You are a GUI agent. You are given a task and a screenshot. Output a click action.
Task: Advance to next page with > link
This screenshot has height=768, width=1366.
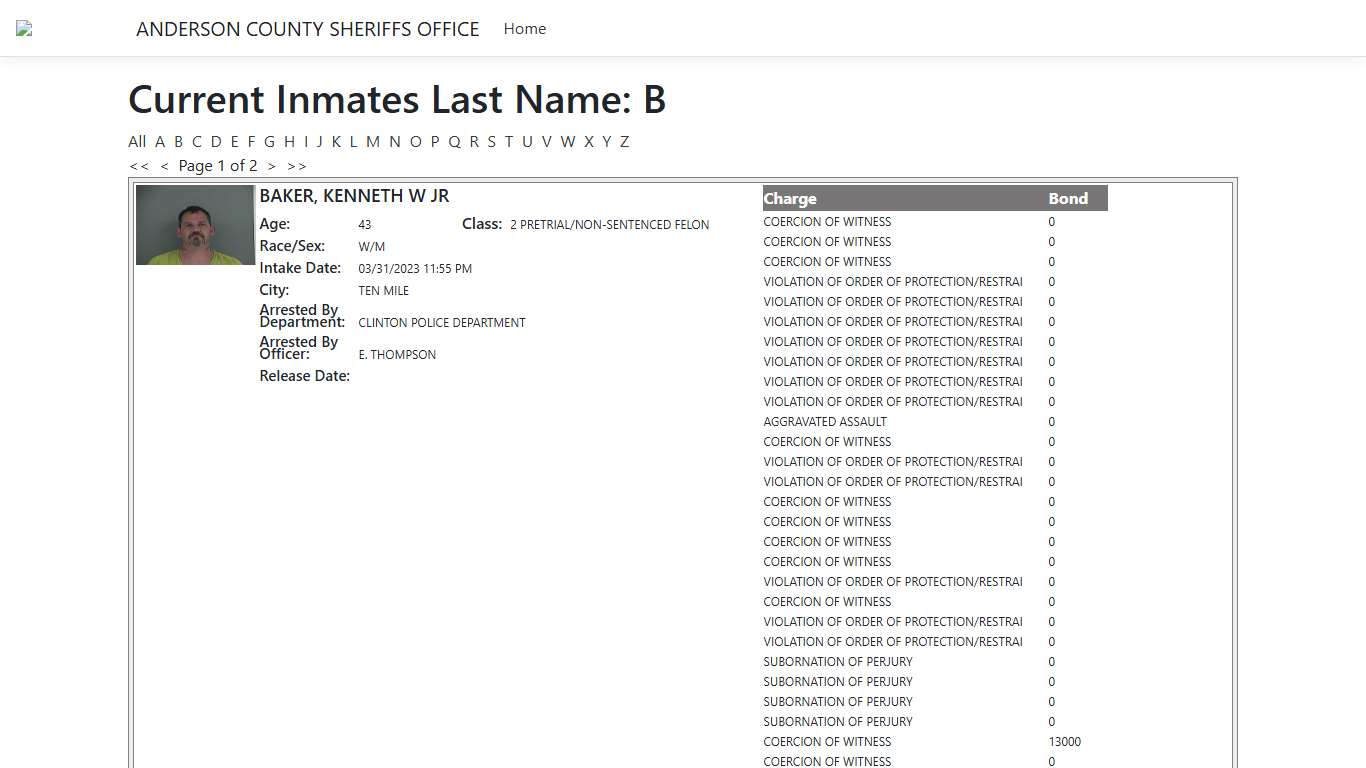(x=271, y=166)
